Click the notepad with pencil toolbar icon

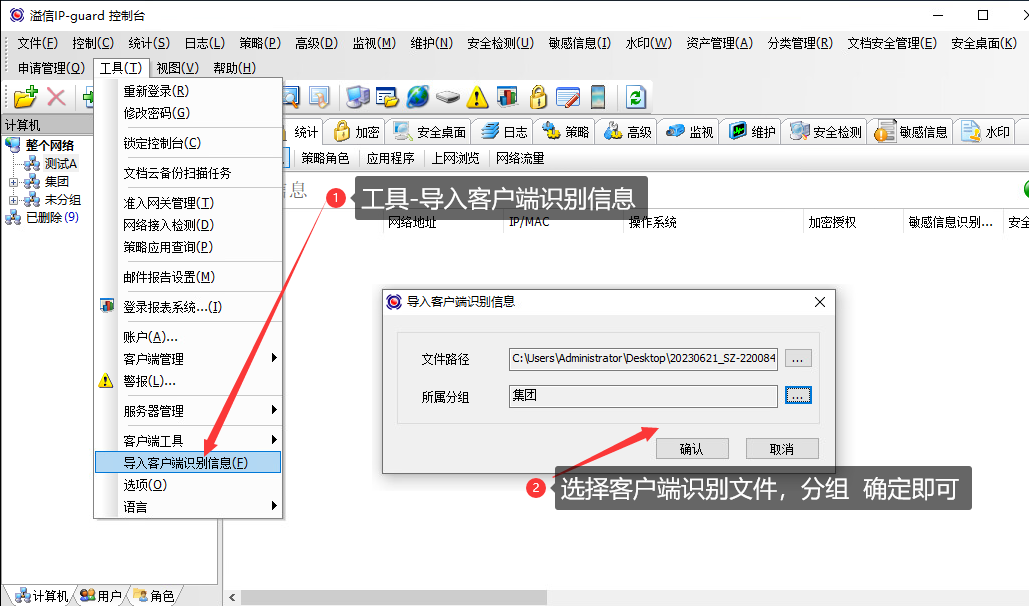tap(568, 97)
